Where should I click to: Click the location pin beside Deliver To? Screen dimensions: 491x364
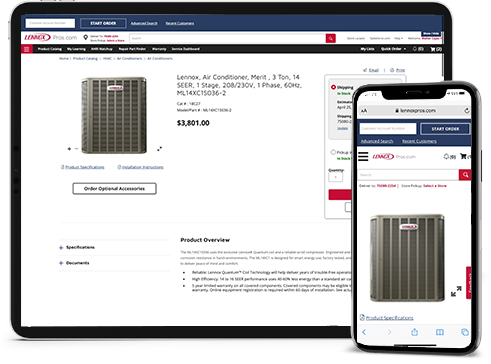click(x=86, y=37)
